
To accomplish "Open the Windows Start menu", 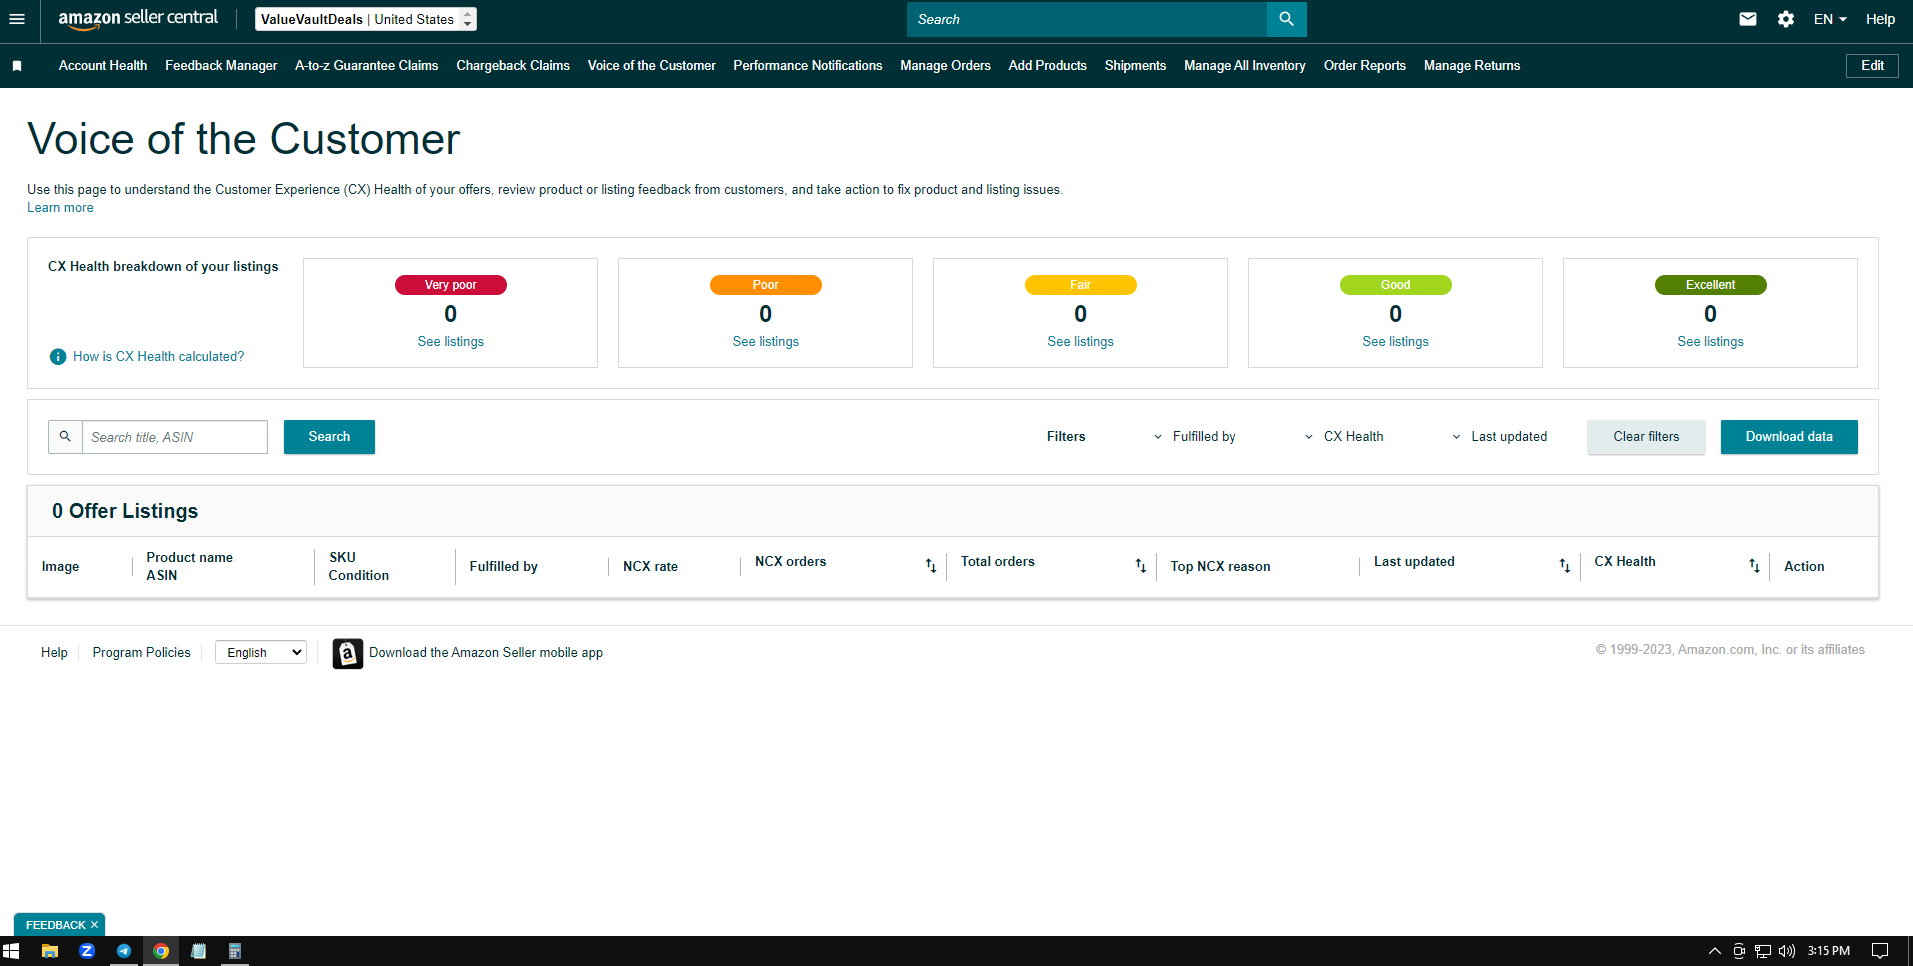I will 11,951.
